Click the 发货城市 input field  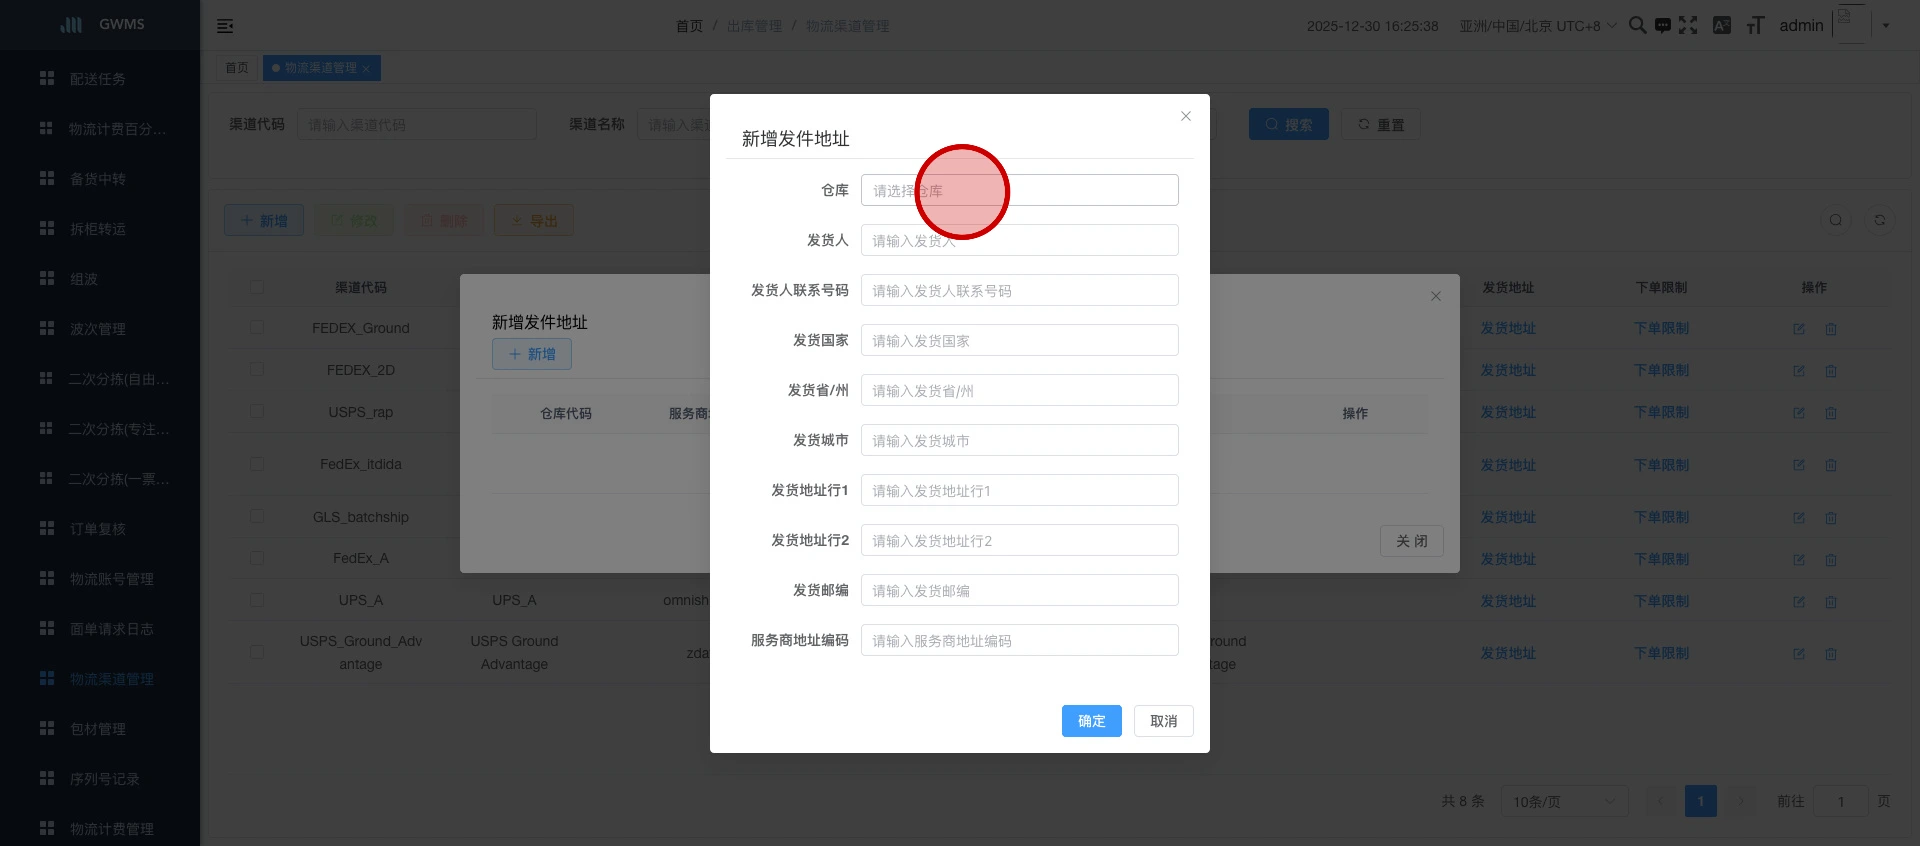[1019, 440]
